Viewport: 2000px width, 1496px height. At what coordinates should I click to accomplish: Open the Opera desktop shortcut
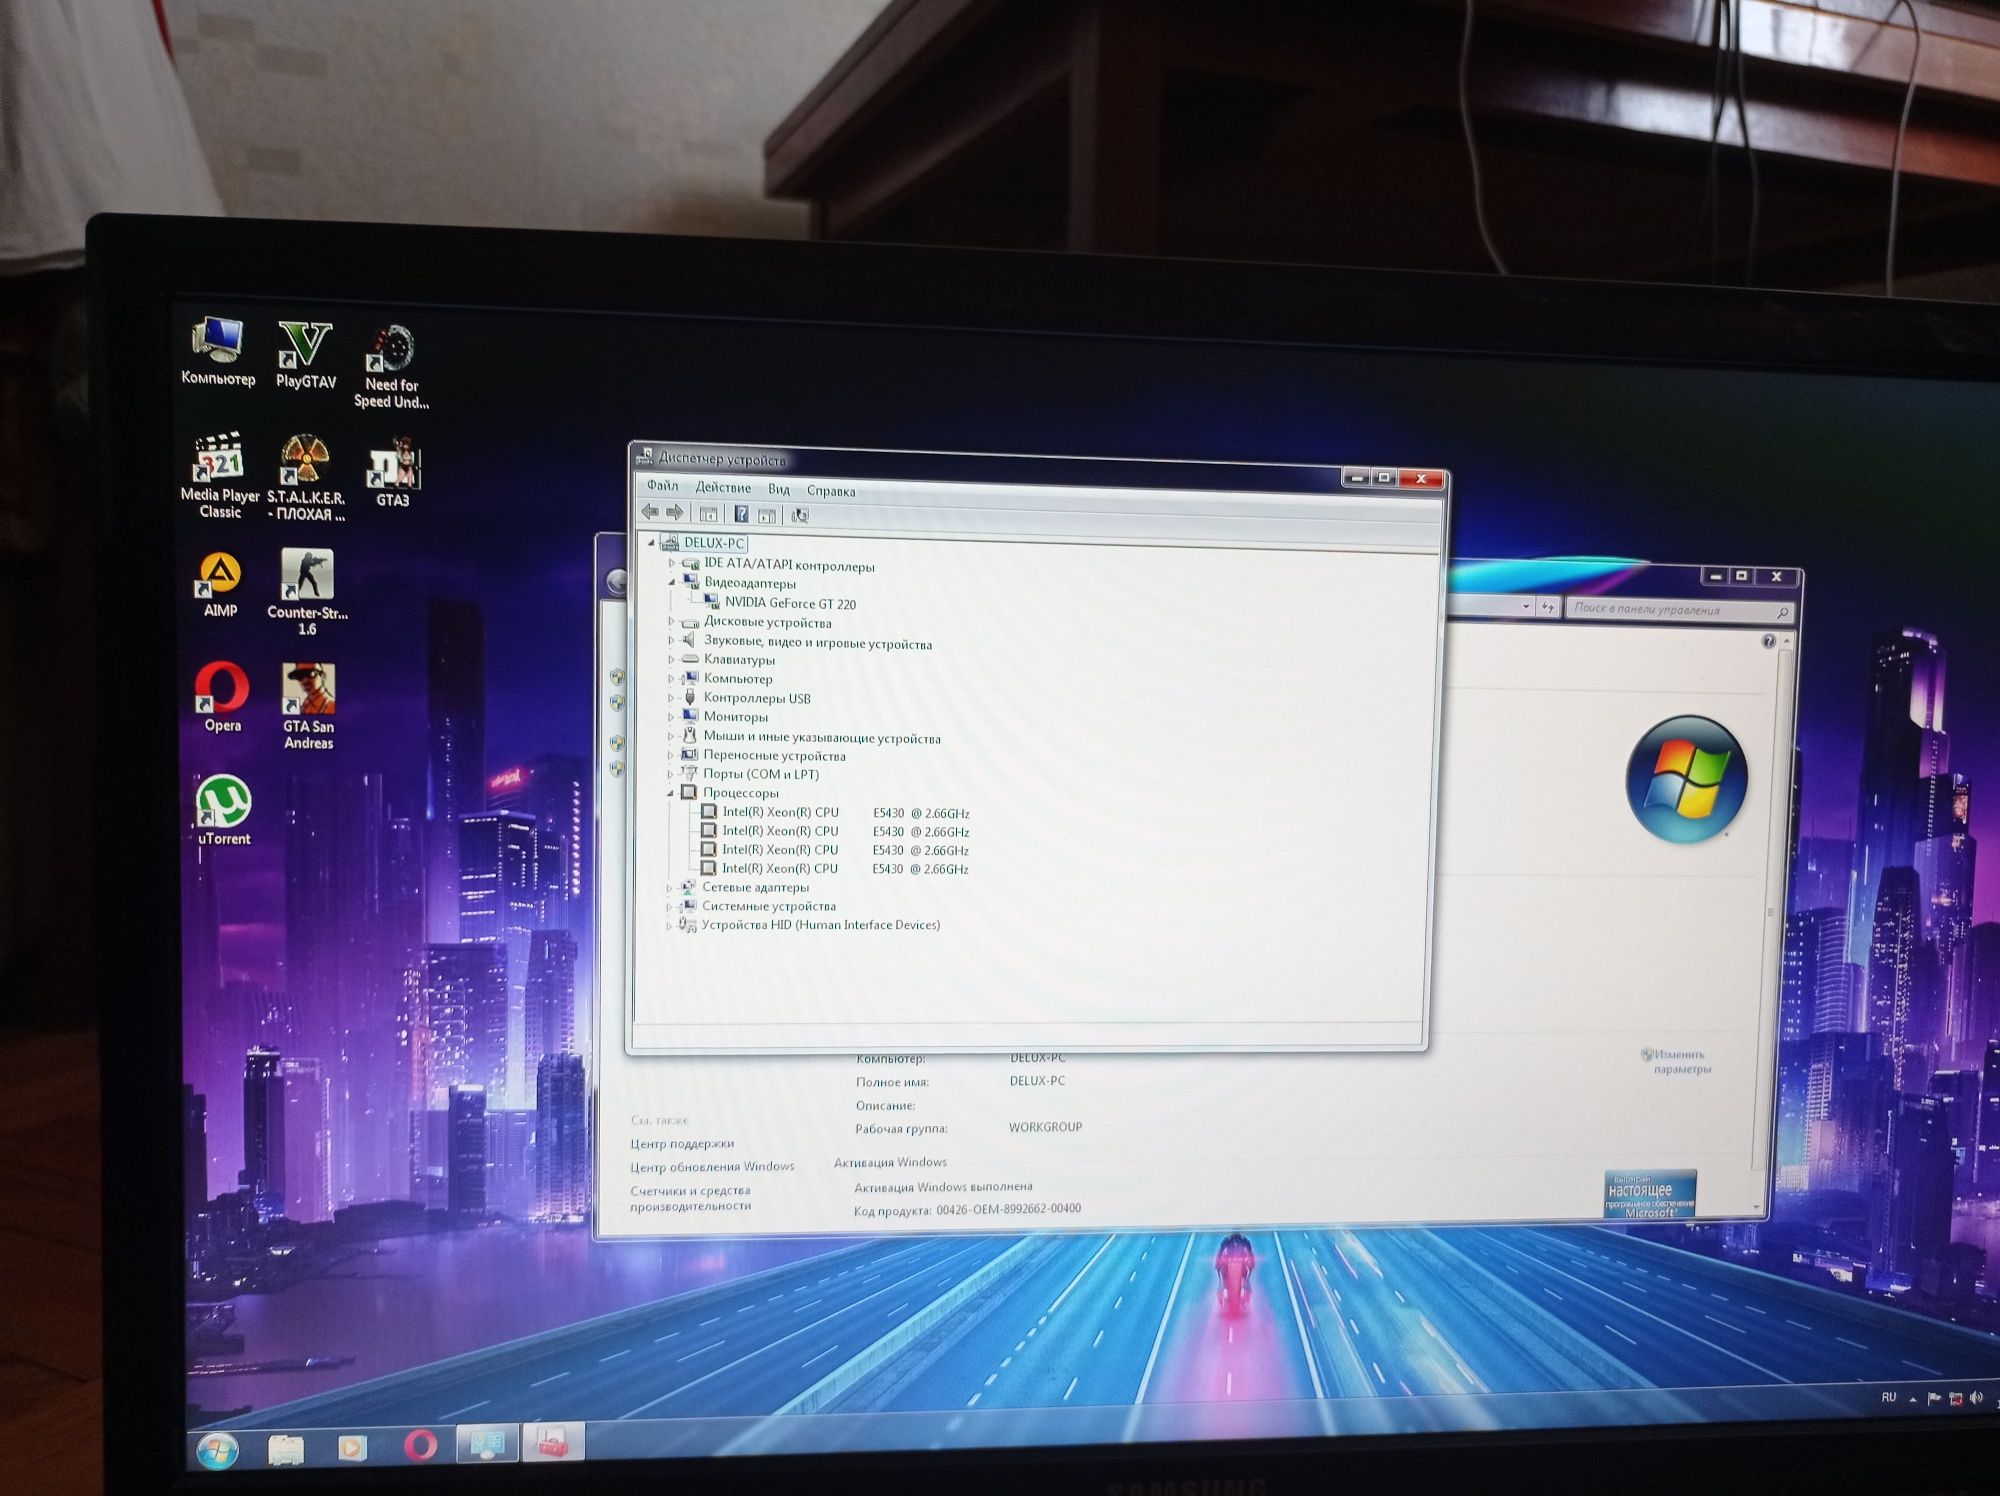coord(222,697)
